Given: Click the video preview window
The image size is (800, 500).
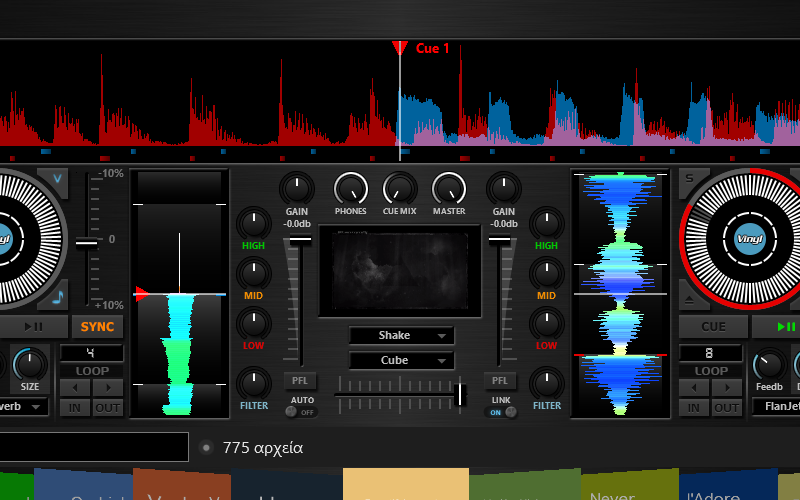Looking at the screenshot, I should (x=400, y=270).
